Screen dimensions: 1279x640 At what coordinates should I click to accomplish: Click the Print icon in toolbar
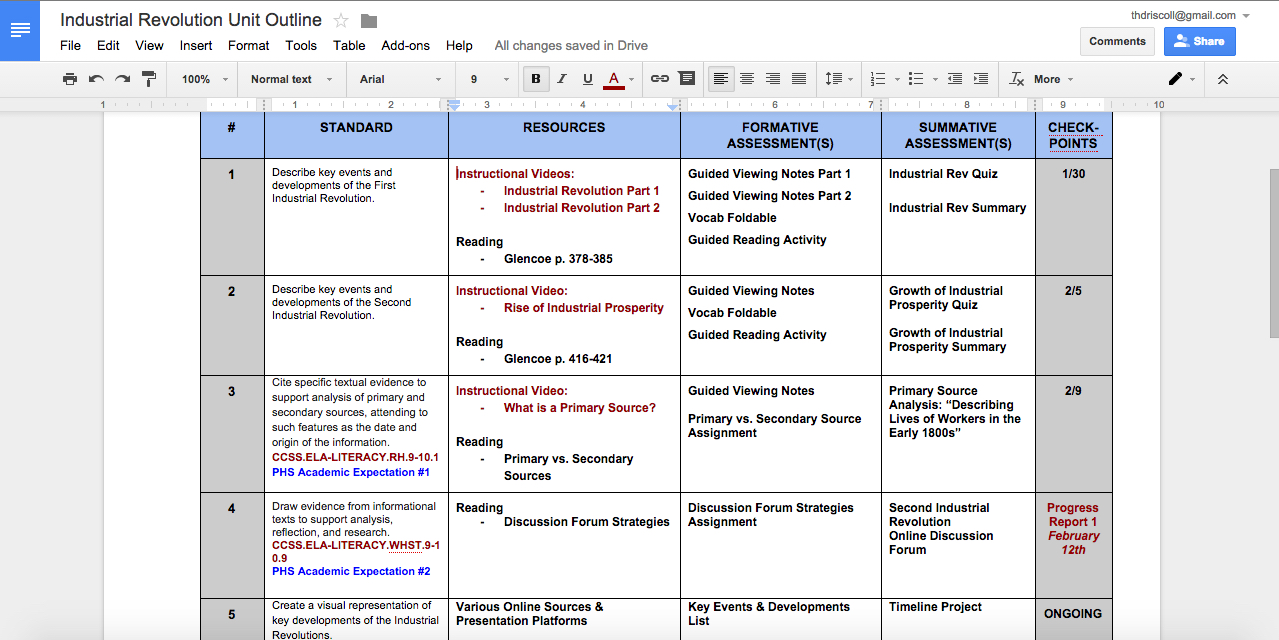pyautogui.click(x=70, y=79)
